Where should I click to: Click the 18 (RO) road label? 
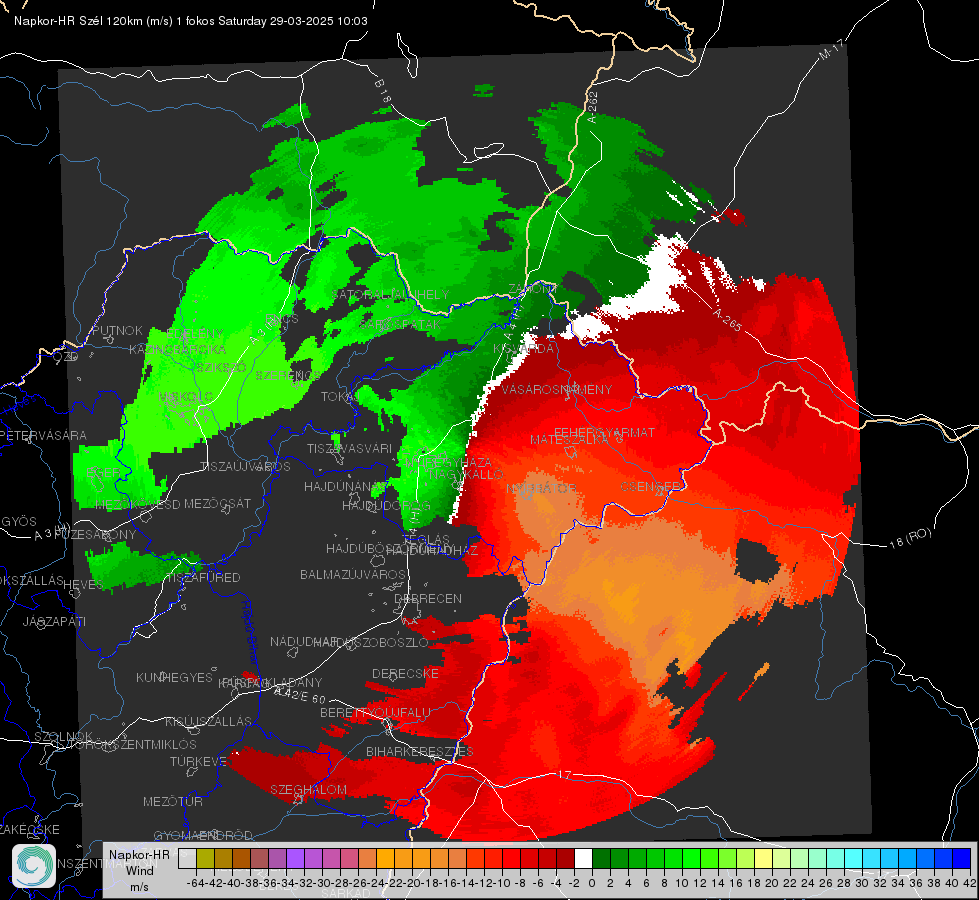point(910,538)
